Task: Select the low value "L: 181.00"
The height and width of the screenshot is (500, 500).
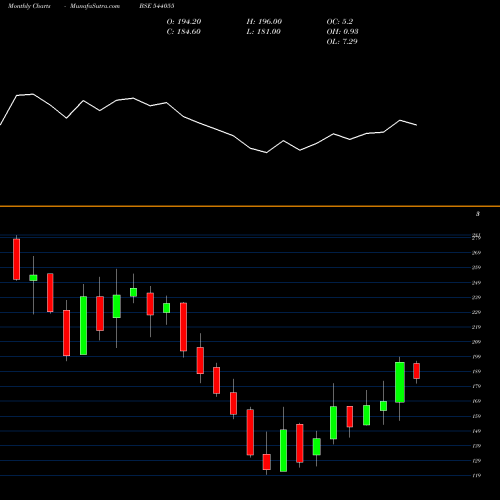Action: (263, 32)
